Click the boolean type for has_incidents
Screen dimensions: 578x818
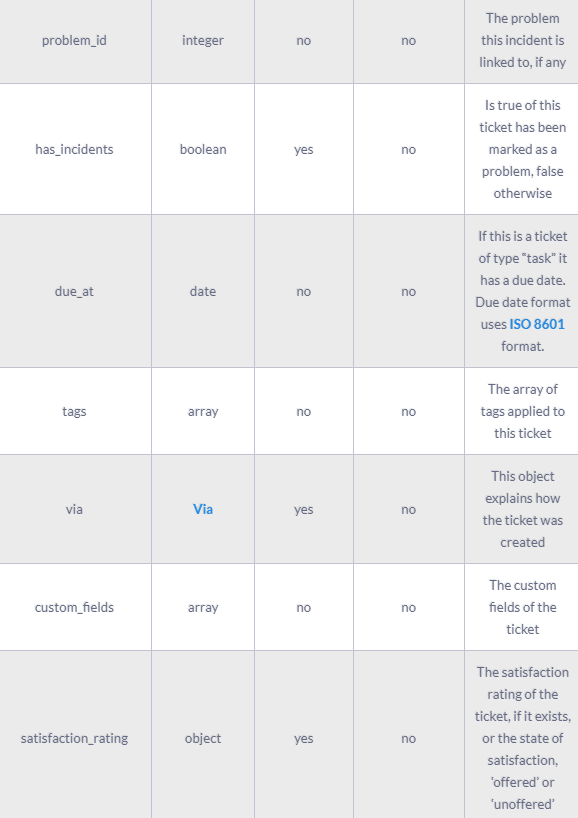[203, 149]
